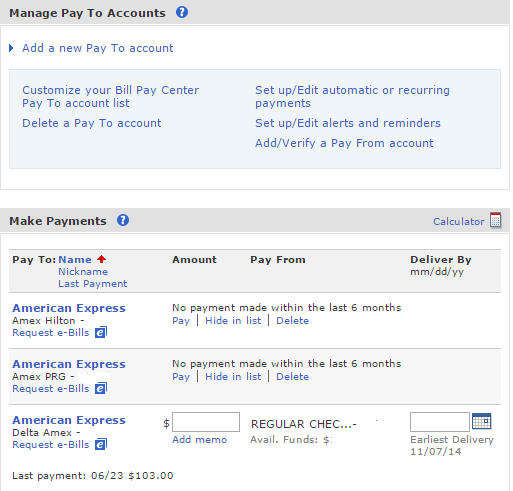The image size is (513, 491).
Task: Click e-Bills icon for Amex Hilton
Action: (101, 332)
